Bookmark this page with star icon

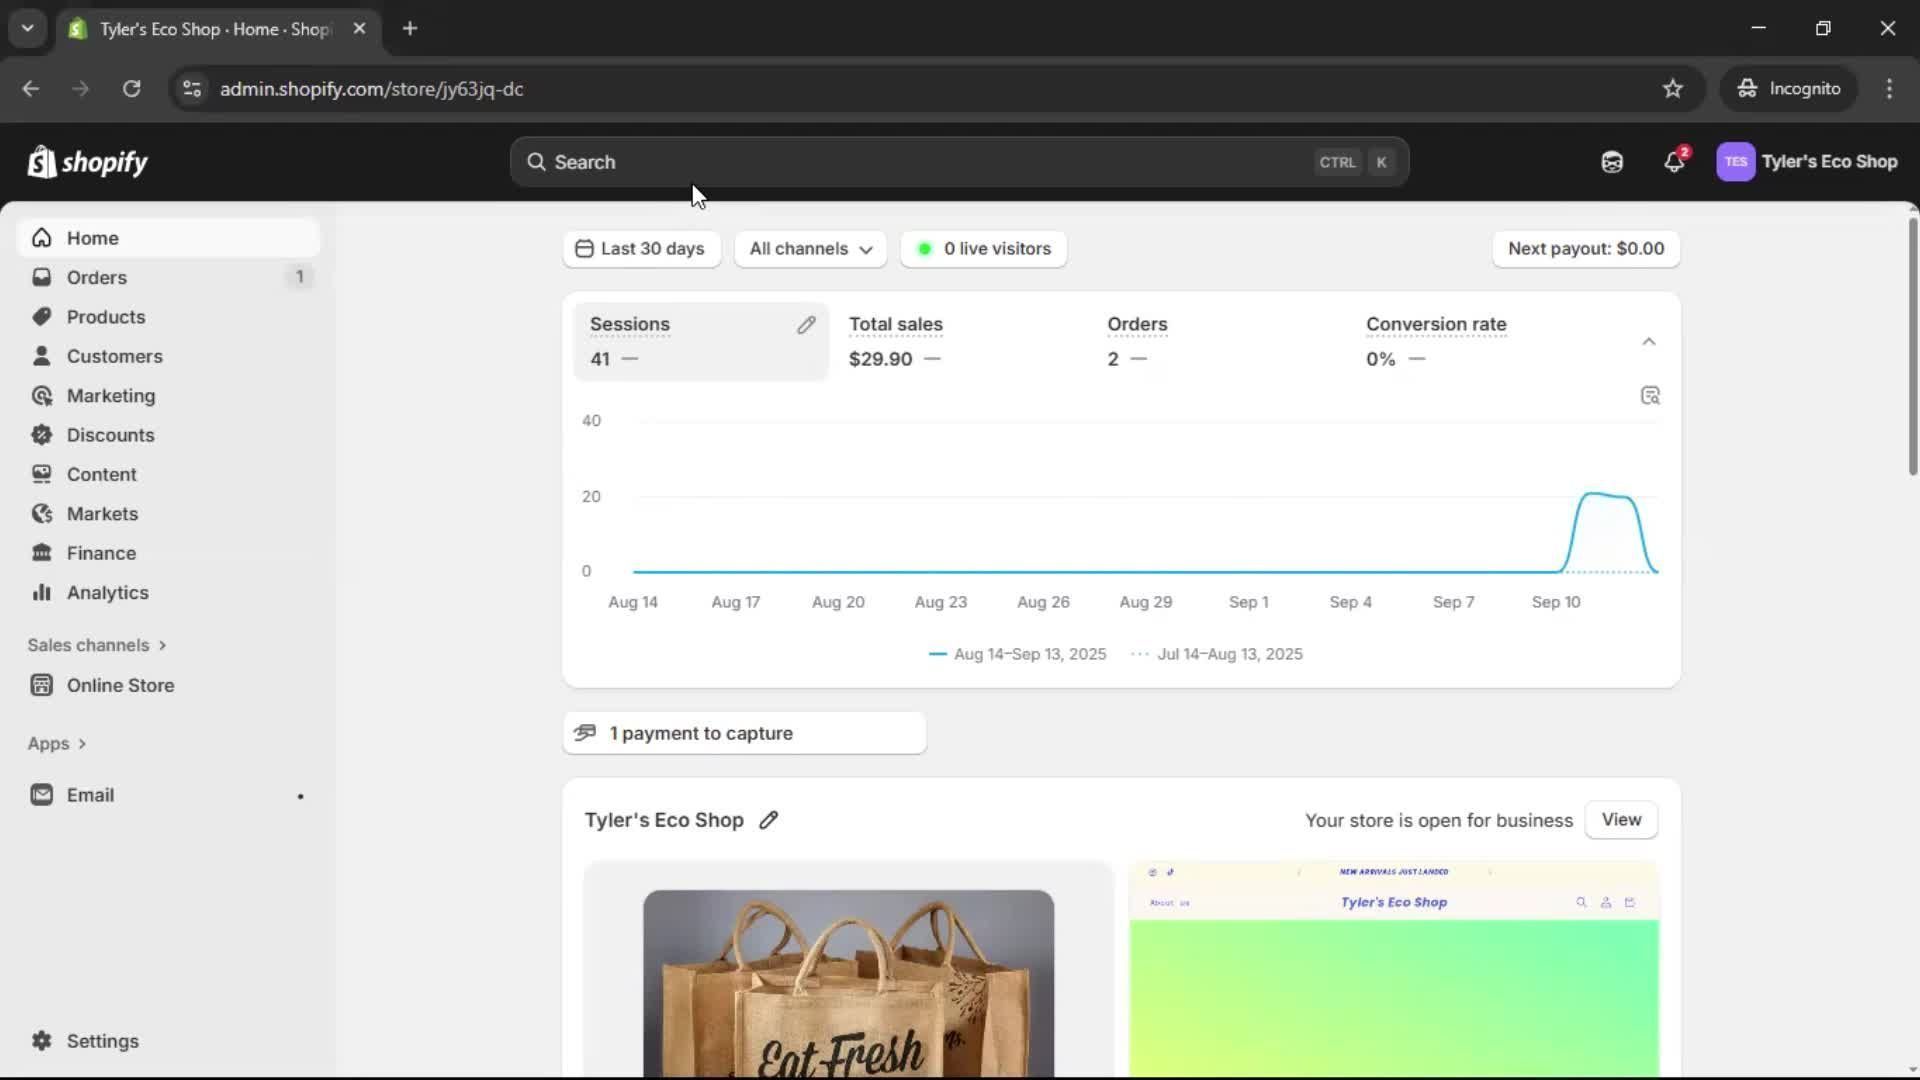pyautogui.click(x=1672, y=89)
